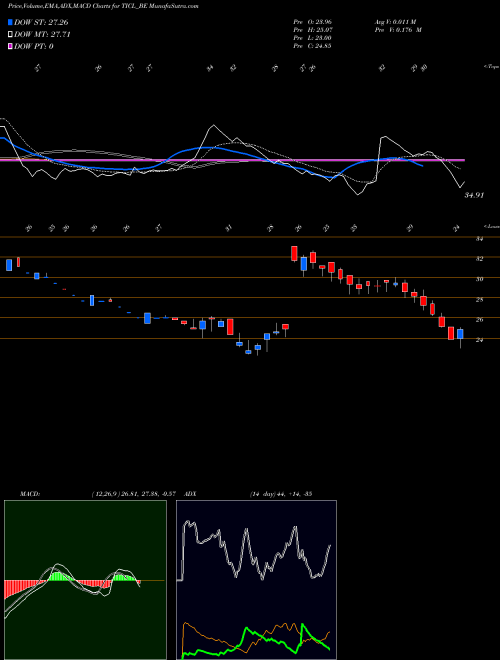The width and height of the screenshot is (500, 660).
Task: Click the Pre O: 23.96 value
Action: click(313, 22)
